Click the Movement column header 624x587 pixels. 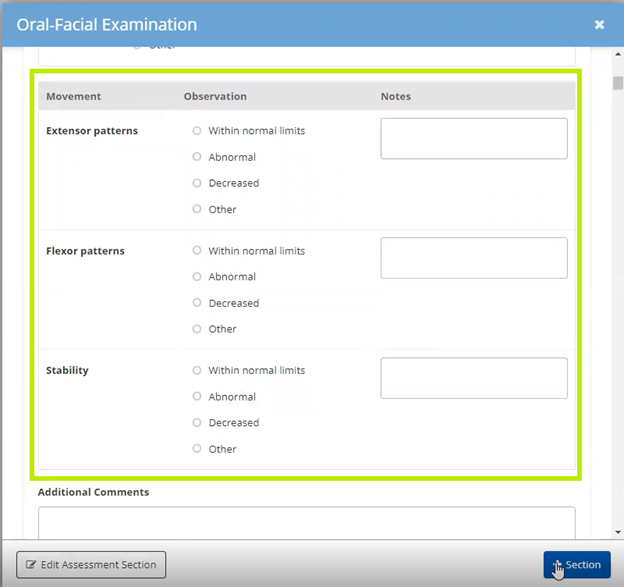pyautogui.click(x=74, y=96)
